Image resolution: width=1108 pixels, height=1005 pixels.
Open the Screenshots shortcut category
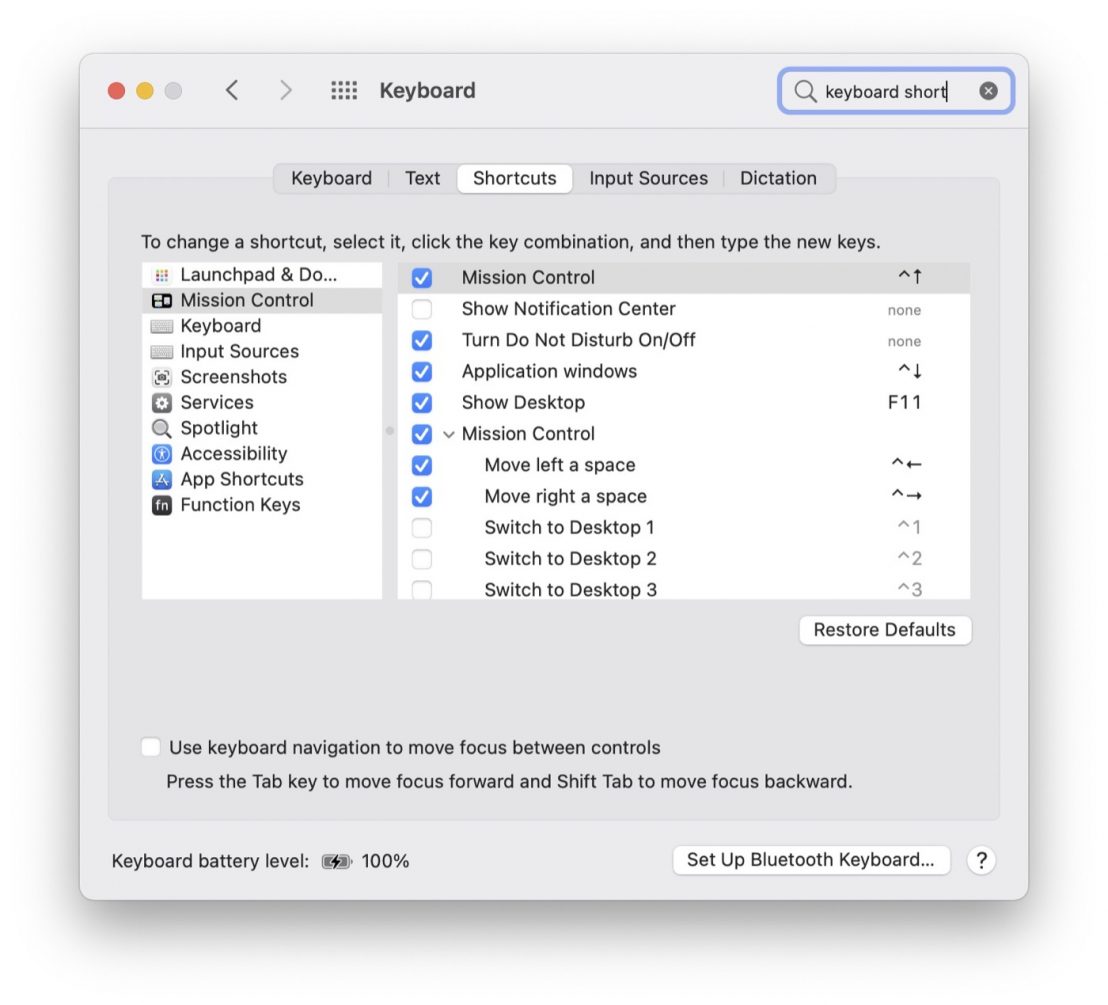233,377
